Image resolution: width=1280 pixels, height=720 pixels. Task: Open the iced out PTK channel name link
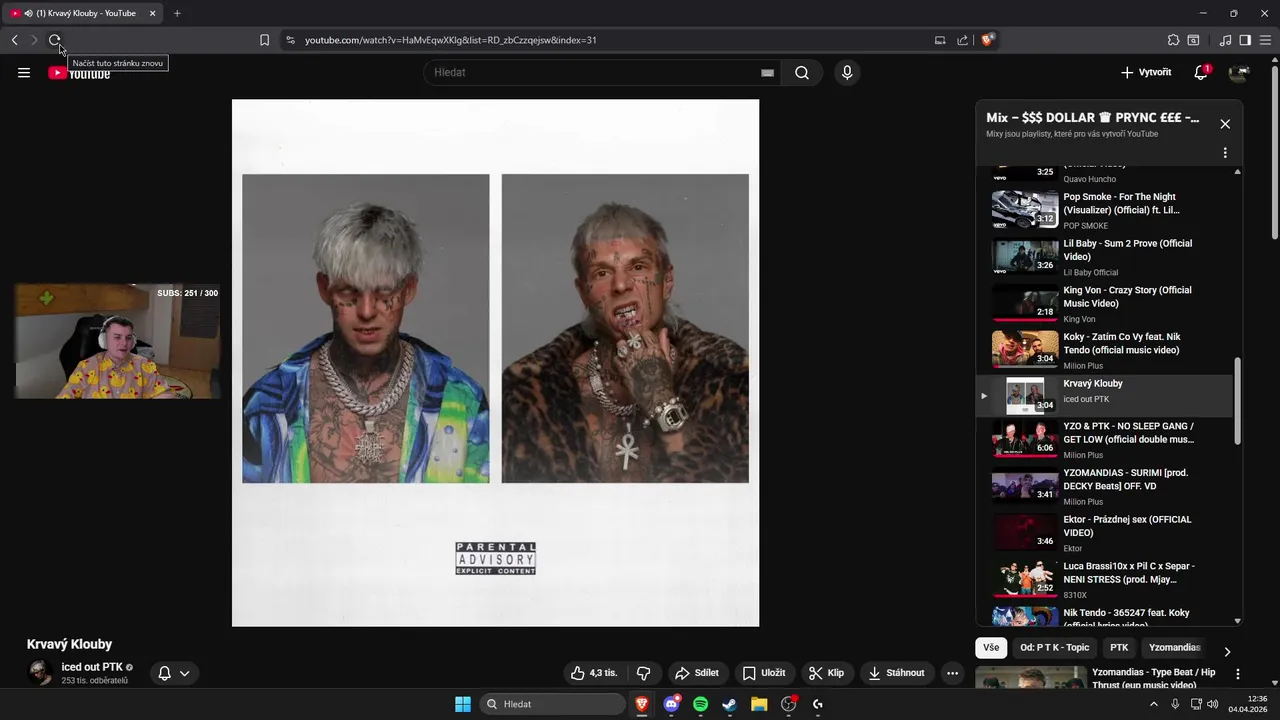pos(92,667)
